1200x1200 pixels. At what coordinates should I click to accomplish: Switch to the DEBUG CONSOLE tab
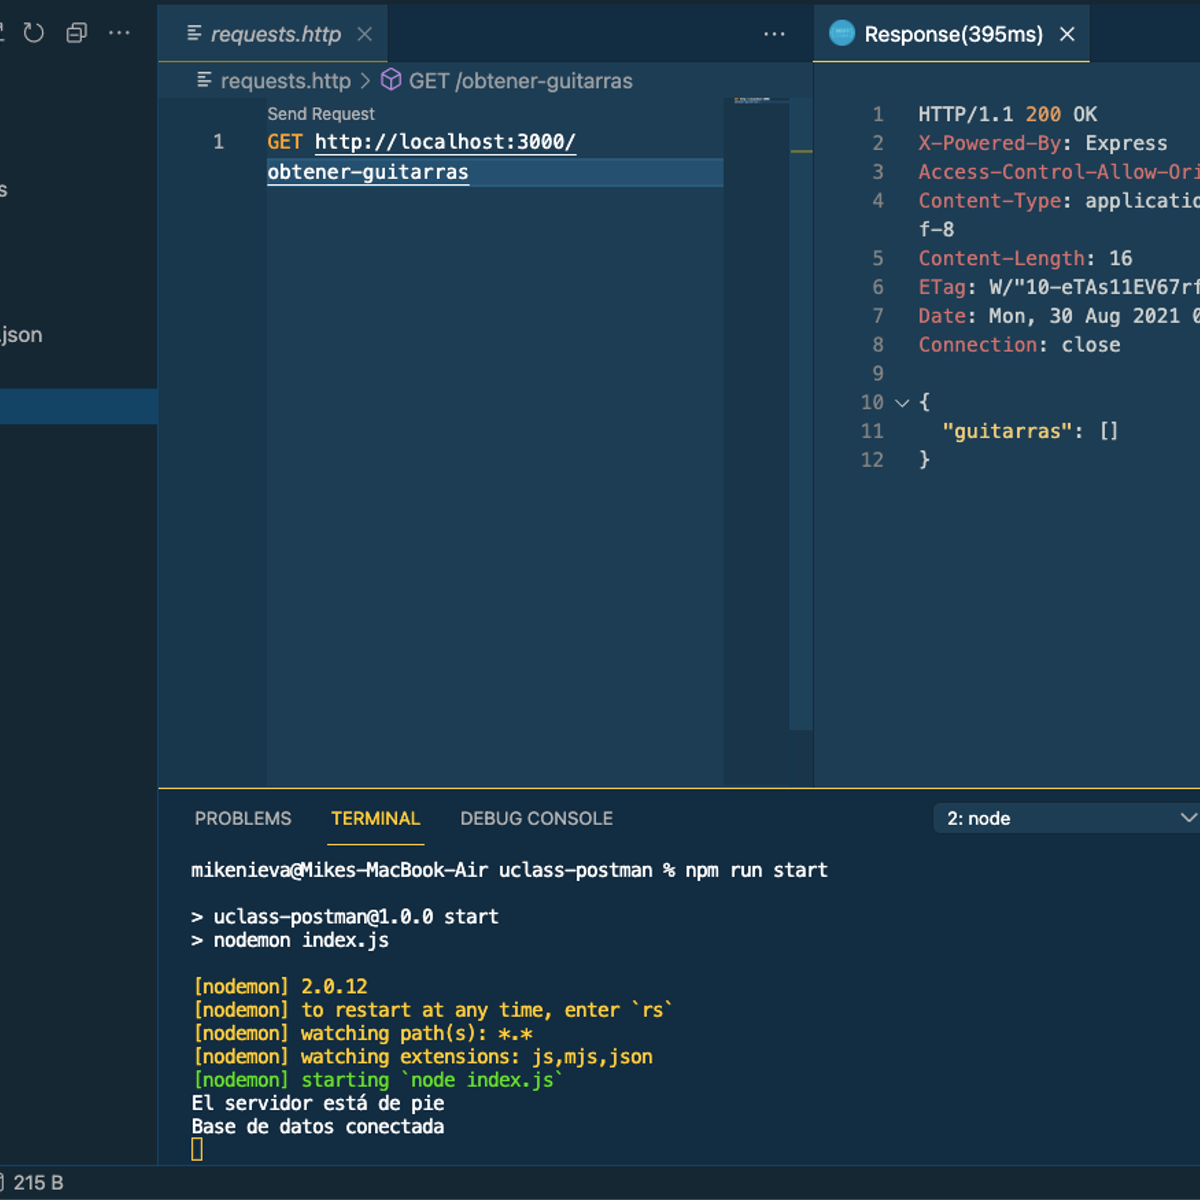(x=536, y=818)
